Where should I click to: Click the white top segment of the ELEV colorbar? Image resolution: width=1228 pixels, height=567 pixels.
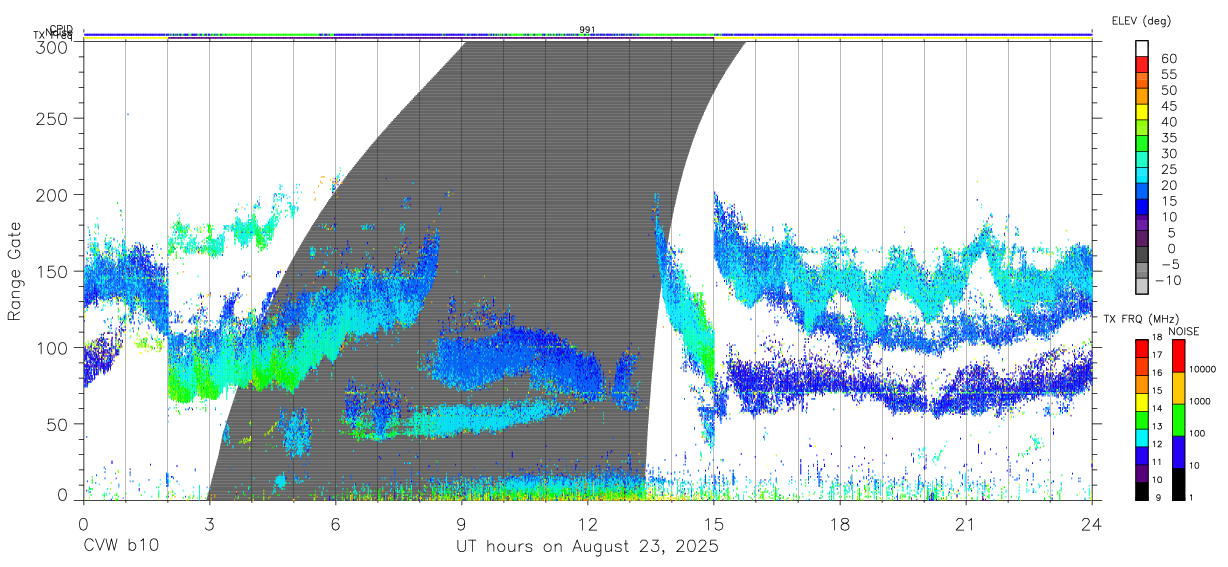point(1142,48)
